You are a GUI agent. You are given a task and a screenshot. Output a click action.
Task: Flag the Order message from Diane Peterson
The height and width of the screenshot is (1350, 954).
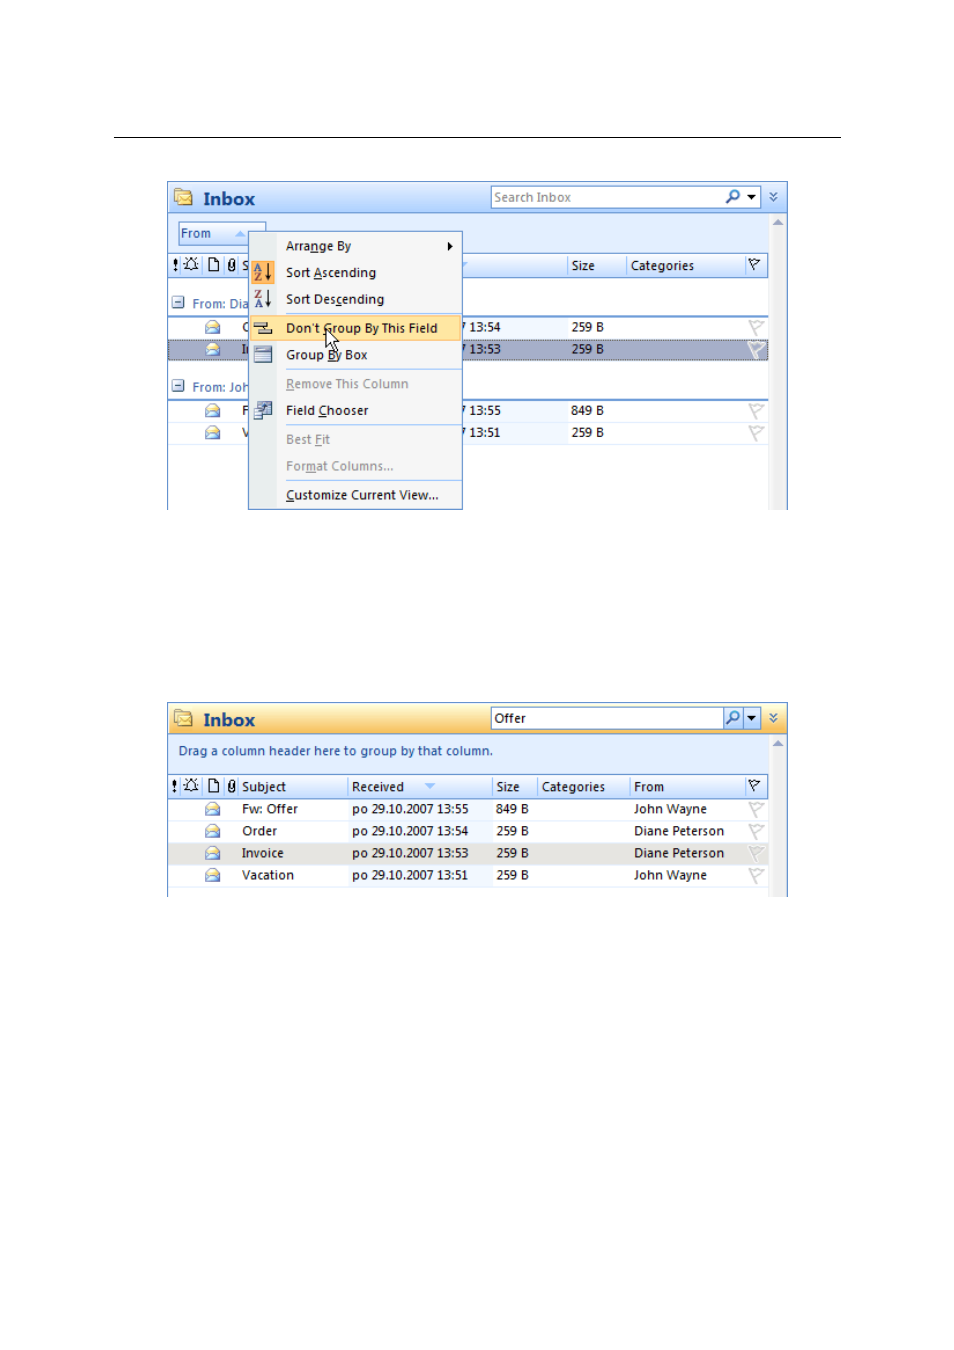(x=756, y=831)
